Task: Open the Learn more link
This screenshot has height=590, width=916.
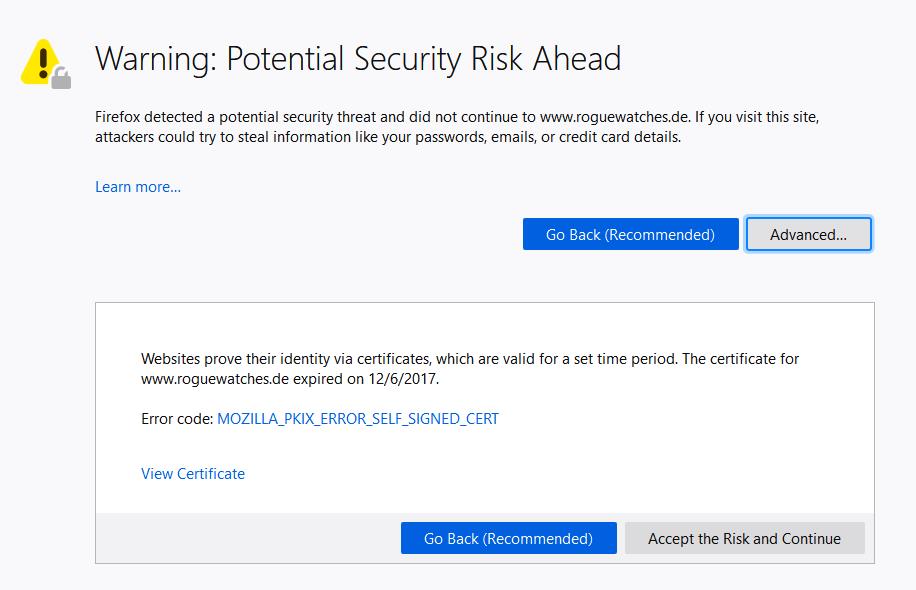Action: 138,187
